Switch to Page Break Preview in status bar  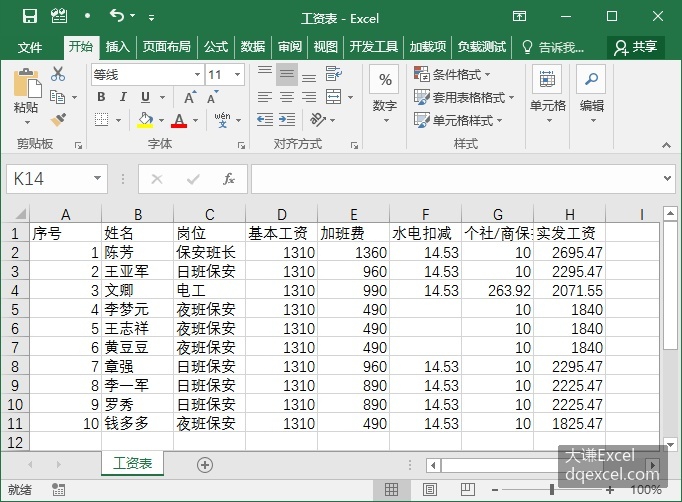[468, 490]
